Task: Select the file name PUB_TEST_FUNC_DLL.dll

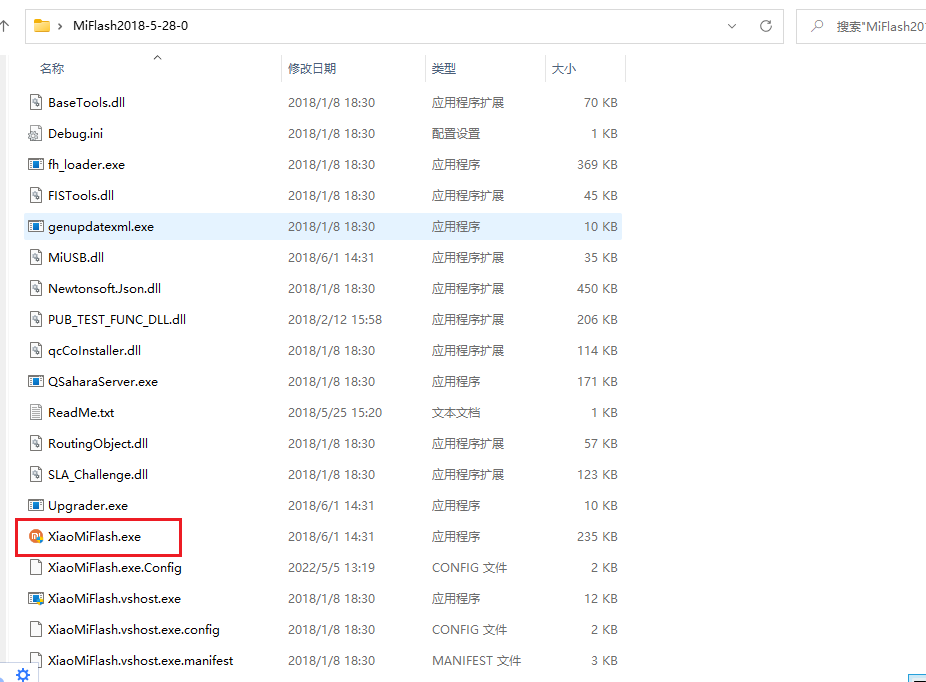Action: click(x=117, y=319)
